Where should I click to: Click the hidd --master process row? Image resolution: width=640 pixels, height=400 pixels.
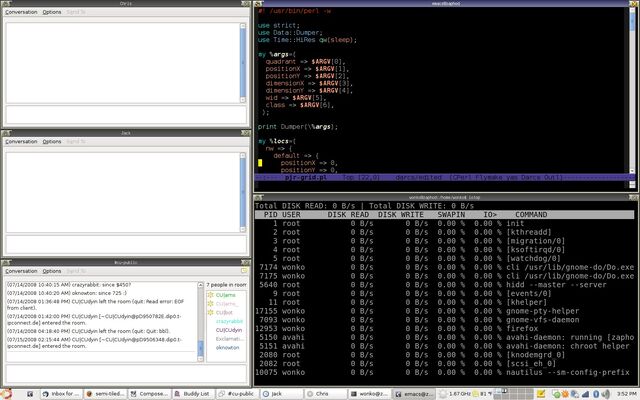pyautogui.click(x=444, y=285)
